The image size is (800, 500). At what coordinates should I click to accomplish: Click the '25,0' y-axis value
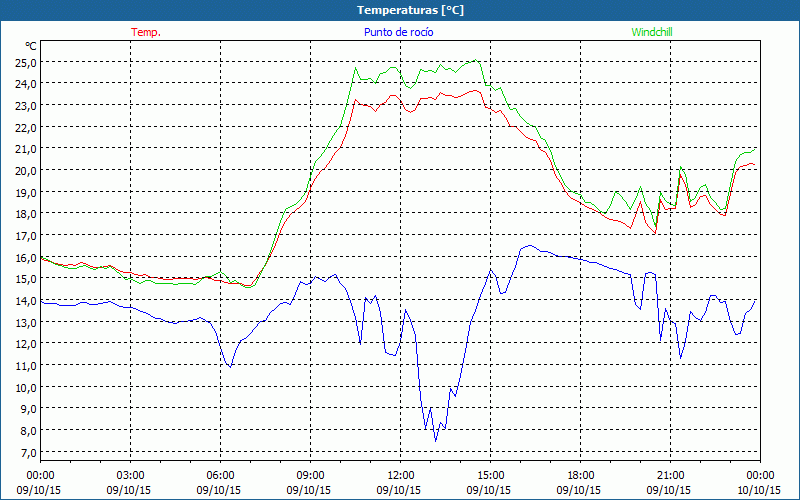(x=26, y=63)
